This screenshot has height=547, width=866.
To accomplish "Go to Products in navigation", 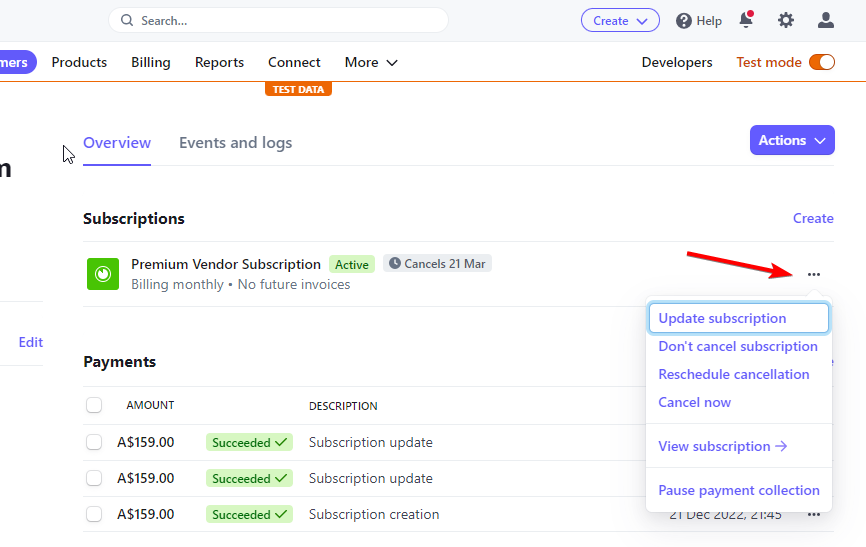I will (79, 62).
